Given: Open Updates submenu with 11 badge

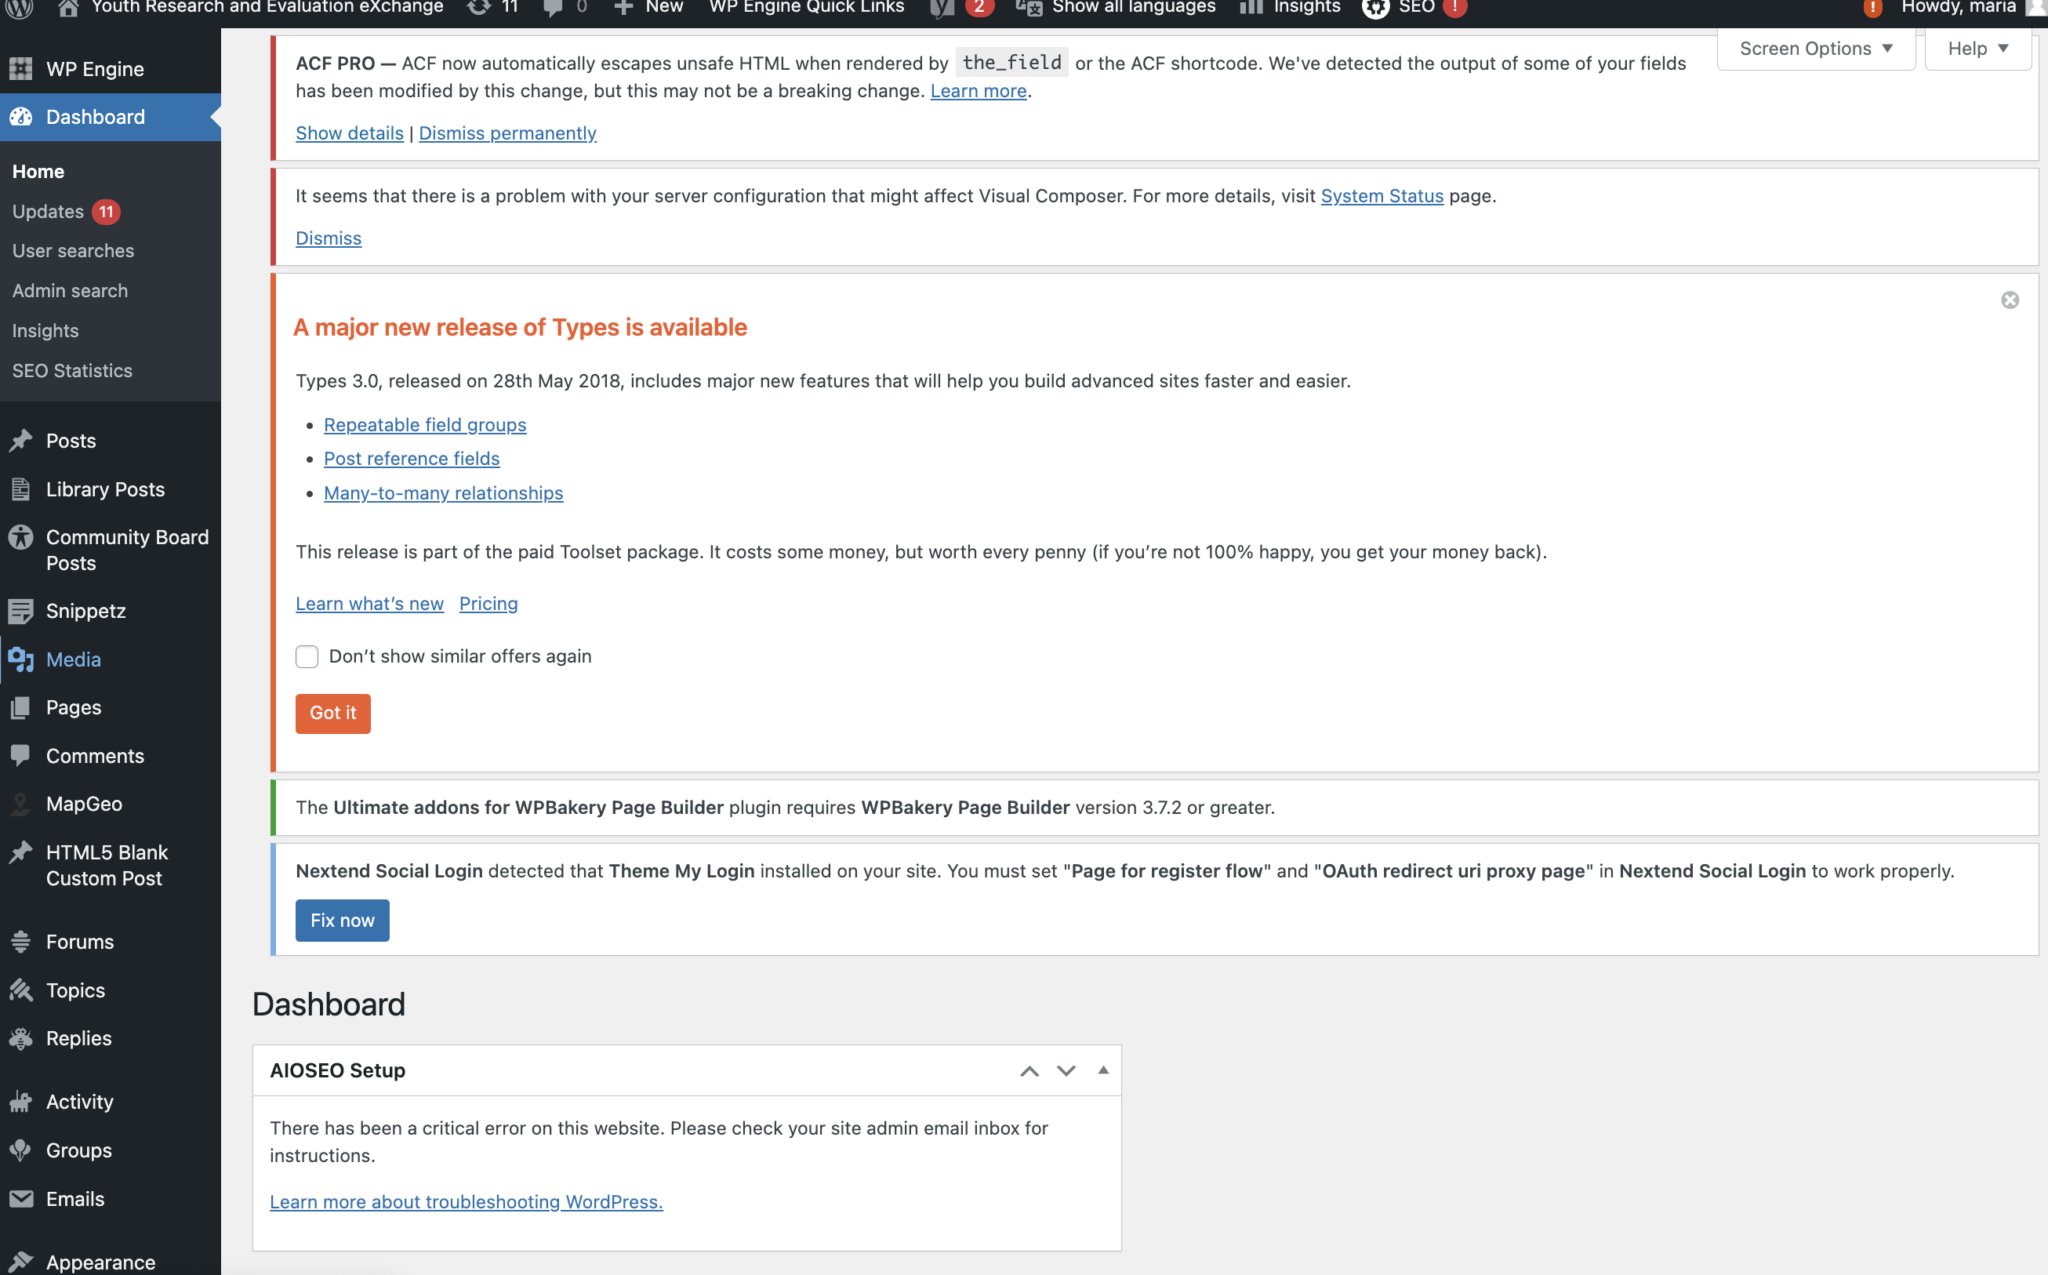Looking at the screenshot, I should pyautogui.click(x=66, y=212).
